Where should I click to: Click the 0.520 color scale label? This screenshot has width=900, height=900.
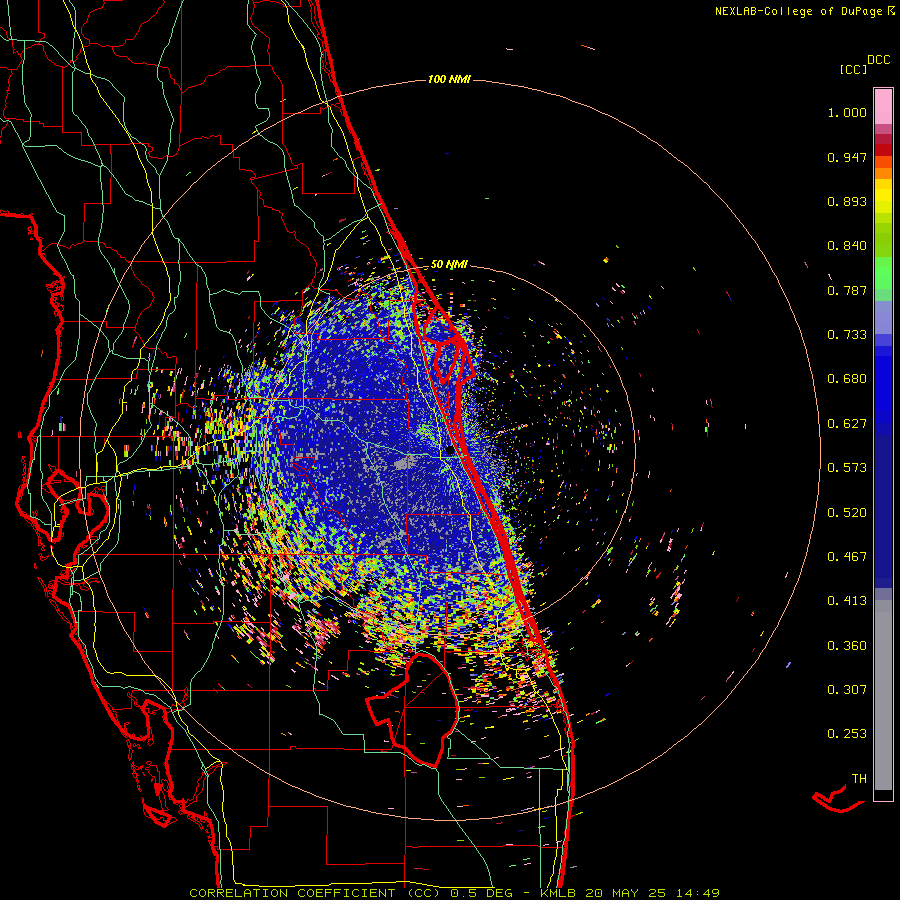[847, 512]
